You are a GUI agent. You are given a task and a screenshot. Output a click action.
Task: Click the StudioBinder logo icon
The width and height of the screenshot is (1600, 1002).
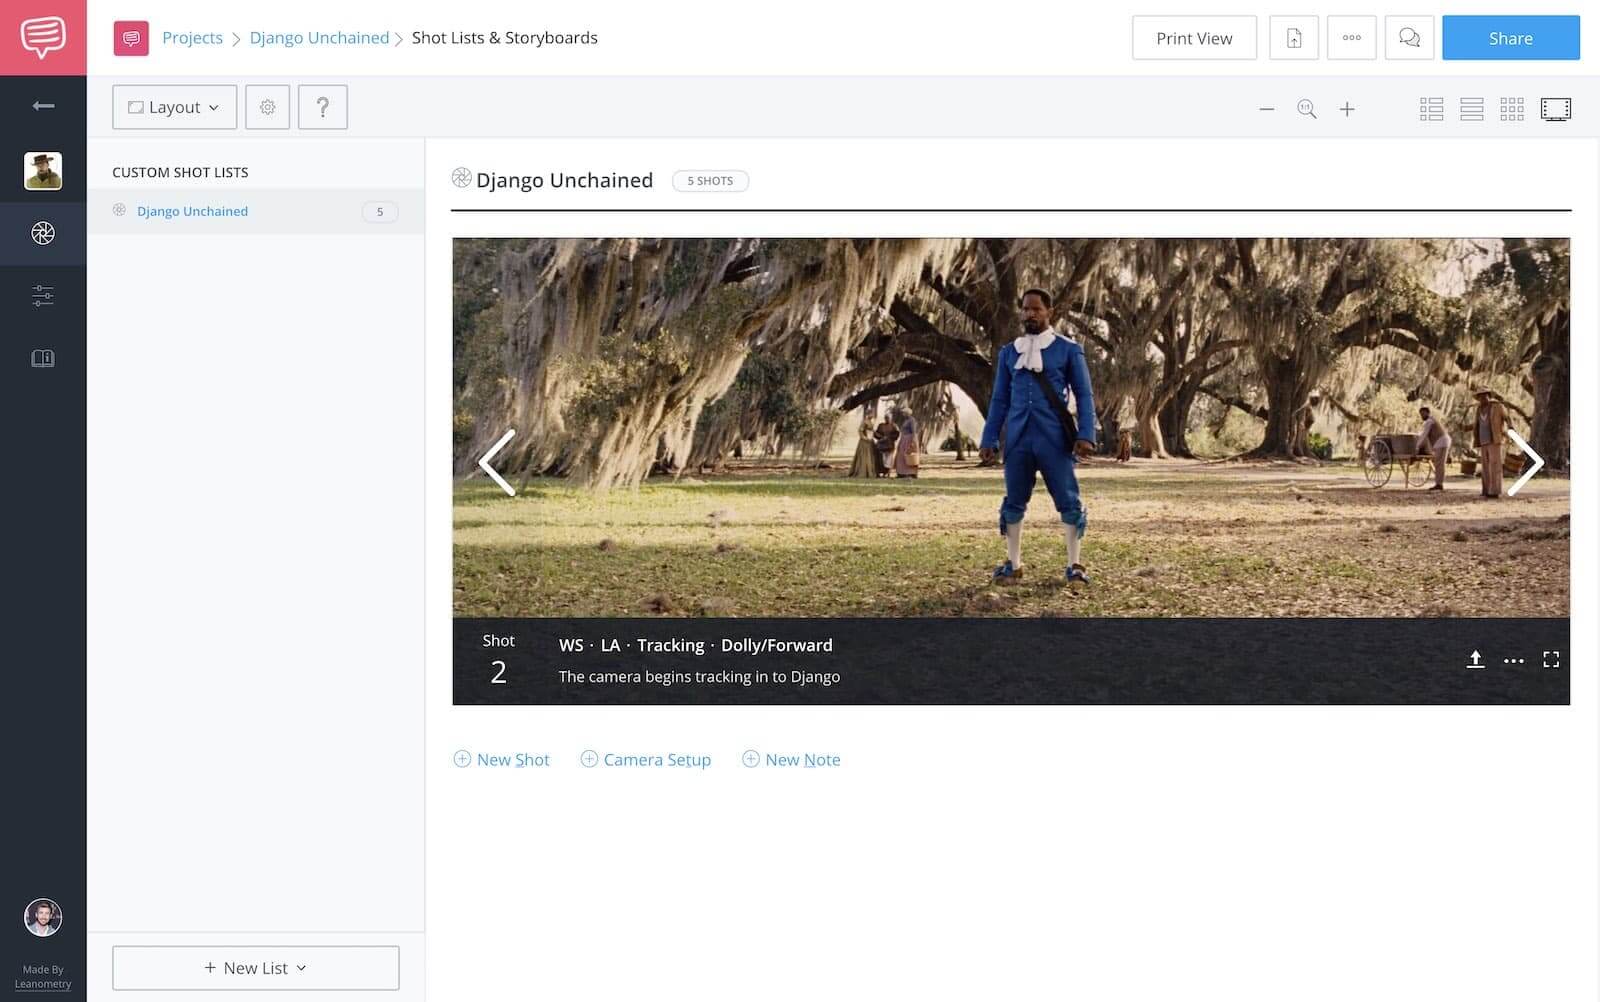(43, 37)
